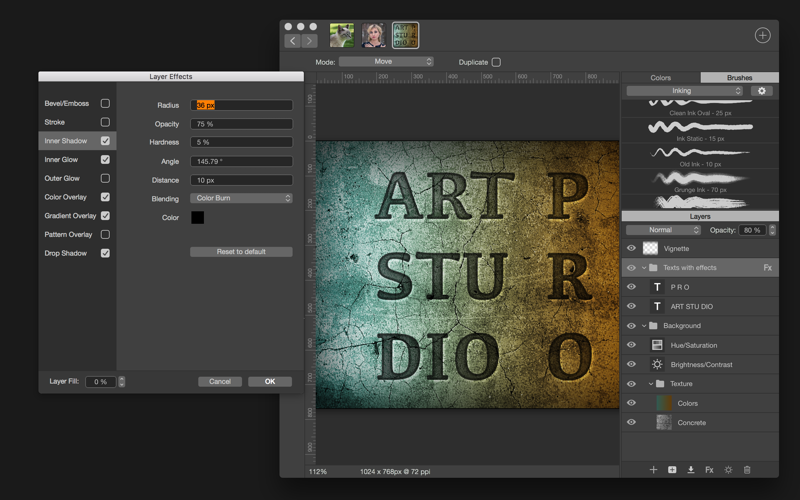
Task: Enable the Bevel/Emboss checkbox
Action: pyautogui.click(x=105, y=103)
